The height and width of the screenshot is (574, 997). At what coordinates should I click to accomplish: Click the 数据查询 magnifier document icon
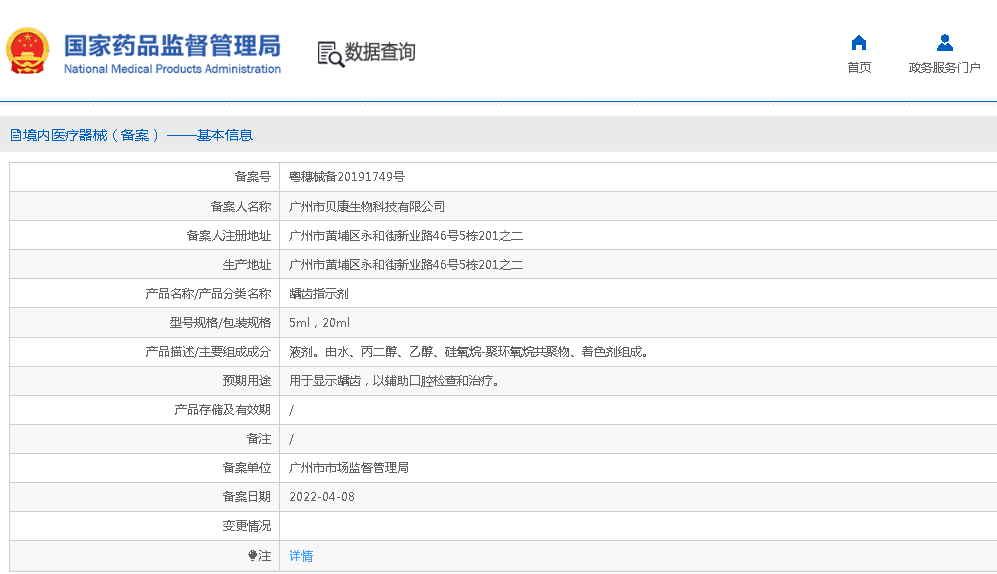[x=330, y=54]
